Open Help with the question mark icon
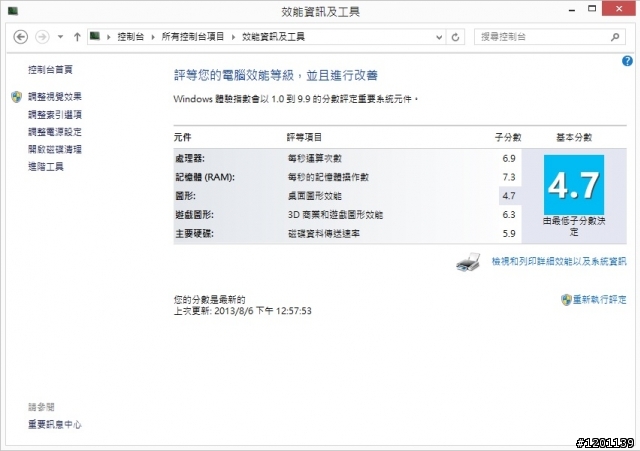The height and width of the screenshot is (451, 640). [x=627, y=61]
